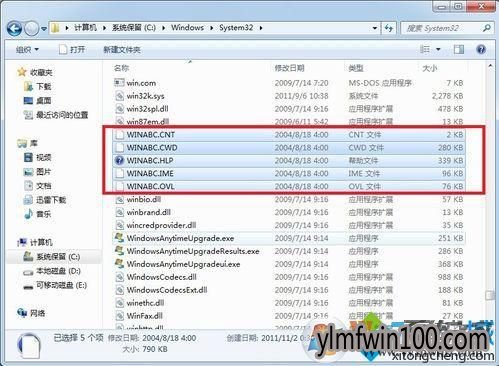Open the recent pages dropdown beside Forward

tap(44, 29)
